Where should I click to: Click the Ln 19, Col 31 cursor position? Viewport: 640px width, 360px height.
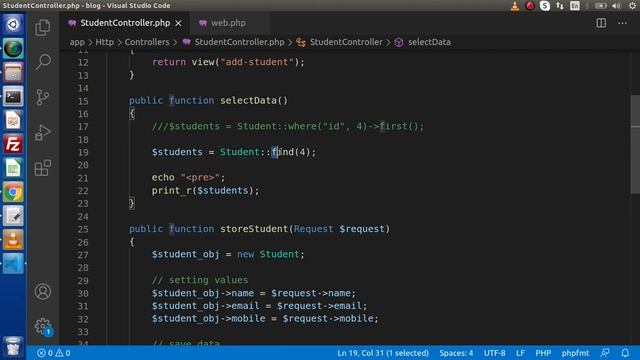[383, 353]
